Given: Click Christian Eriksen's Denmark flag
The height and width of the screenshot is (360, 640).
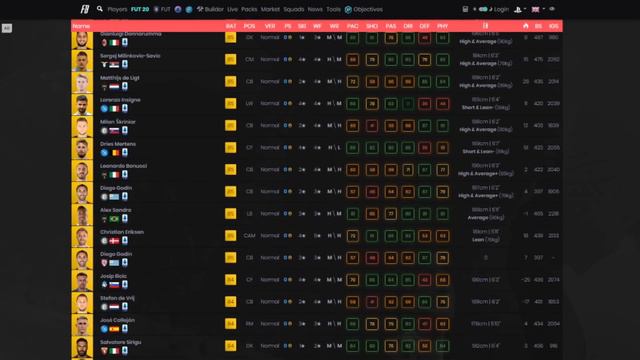Looking at the screenshot, I should coord(115,241).
